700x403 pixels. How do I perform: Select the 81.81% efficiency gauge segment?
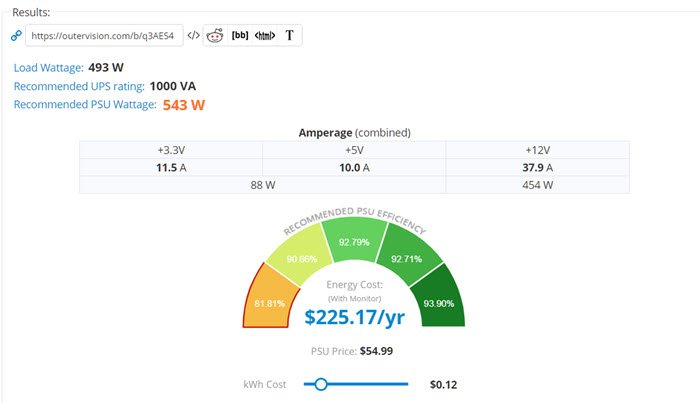pyautogui.click(x=273, y=302)
